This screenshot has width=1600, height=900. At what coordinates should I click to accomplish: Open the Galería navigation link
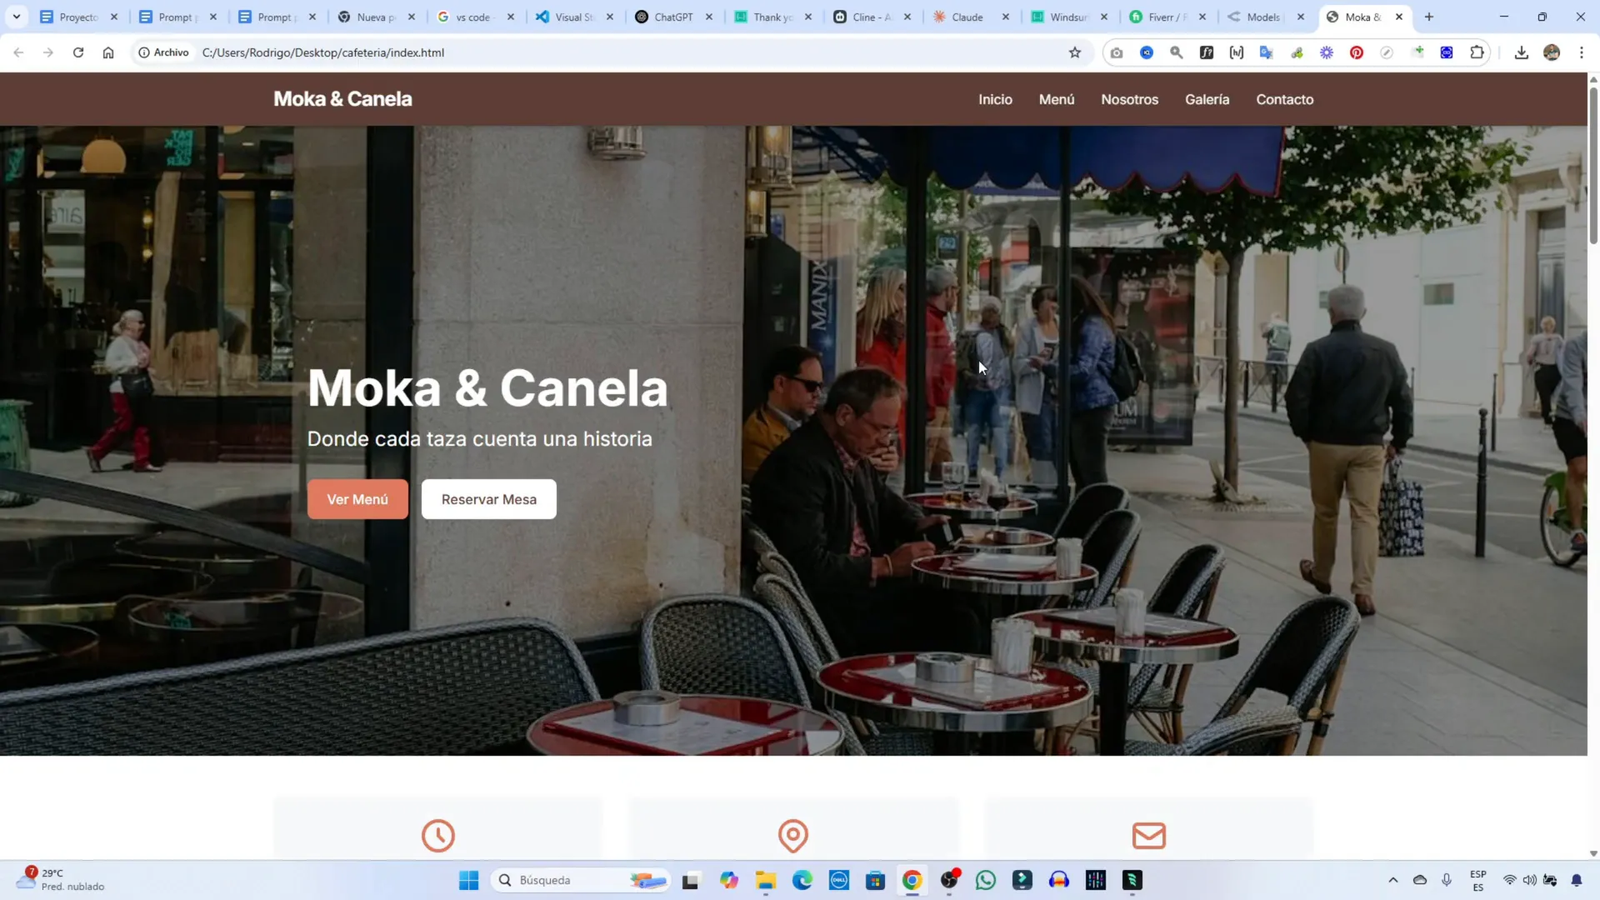click(1207, 99)
